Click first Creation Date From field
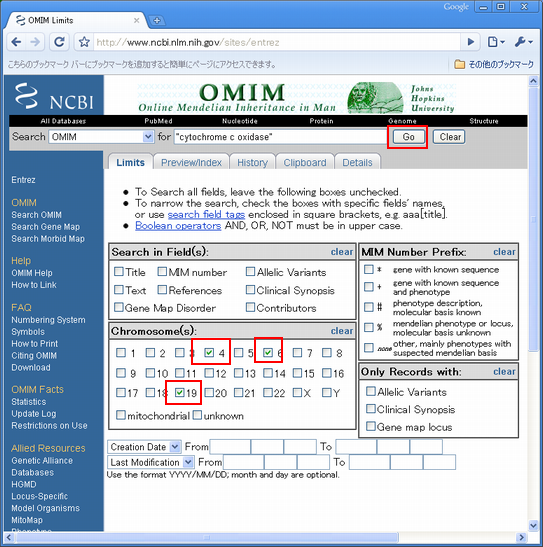Image resolution: width=543 pixels, height=547 pixels. coord(230,447)
